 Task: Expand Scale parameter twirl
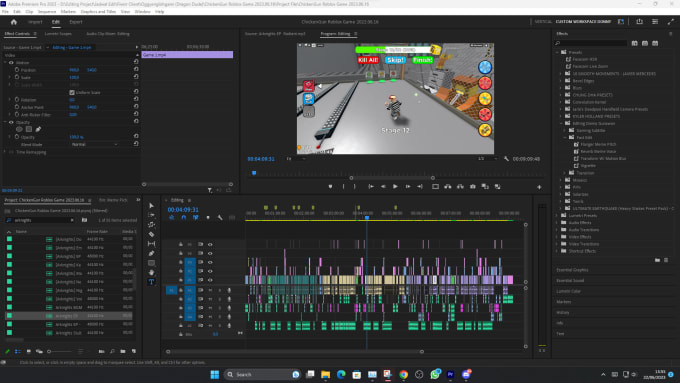[x=10, y=77]
